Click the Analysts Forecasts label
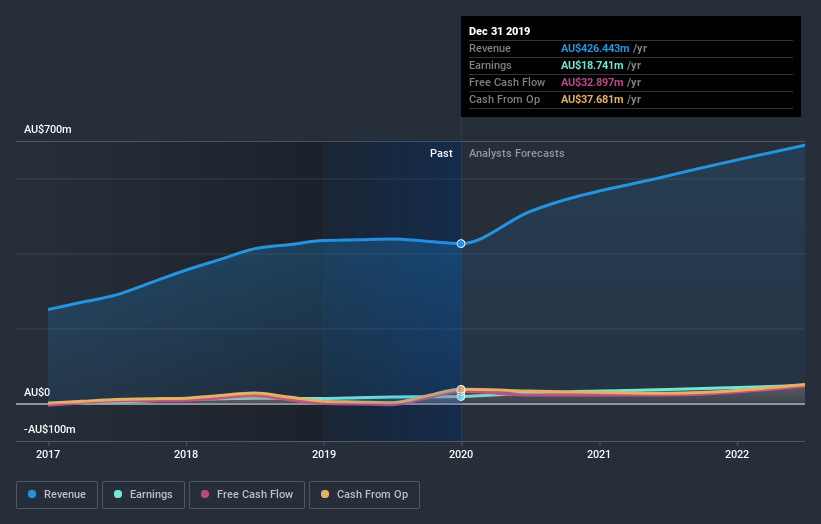Image resolution: width=821 pixels, height=524 pixels. (x=516, y=153)
